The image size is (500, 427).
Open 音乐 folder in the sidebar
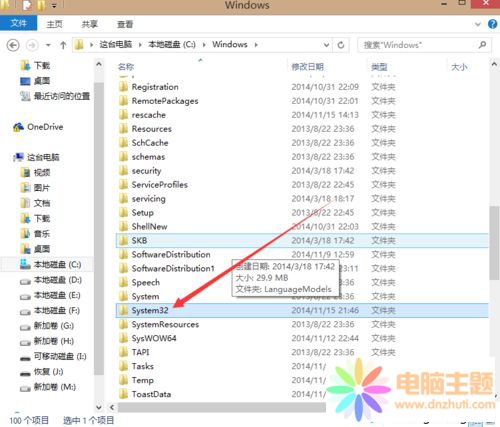(35, 234)
